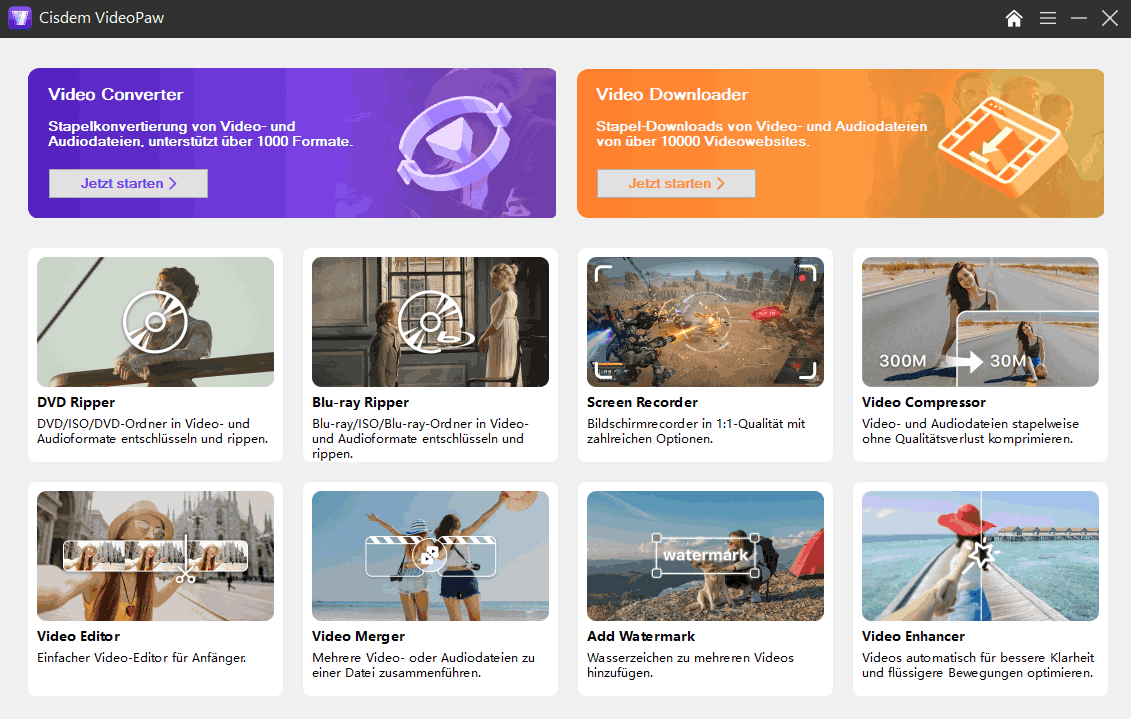Open Video Downloader banner title
Image resolution: width=1131 pixels, height=719 pixels.
coord(672,94)
